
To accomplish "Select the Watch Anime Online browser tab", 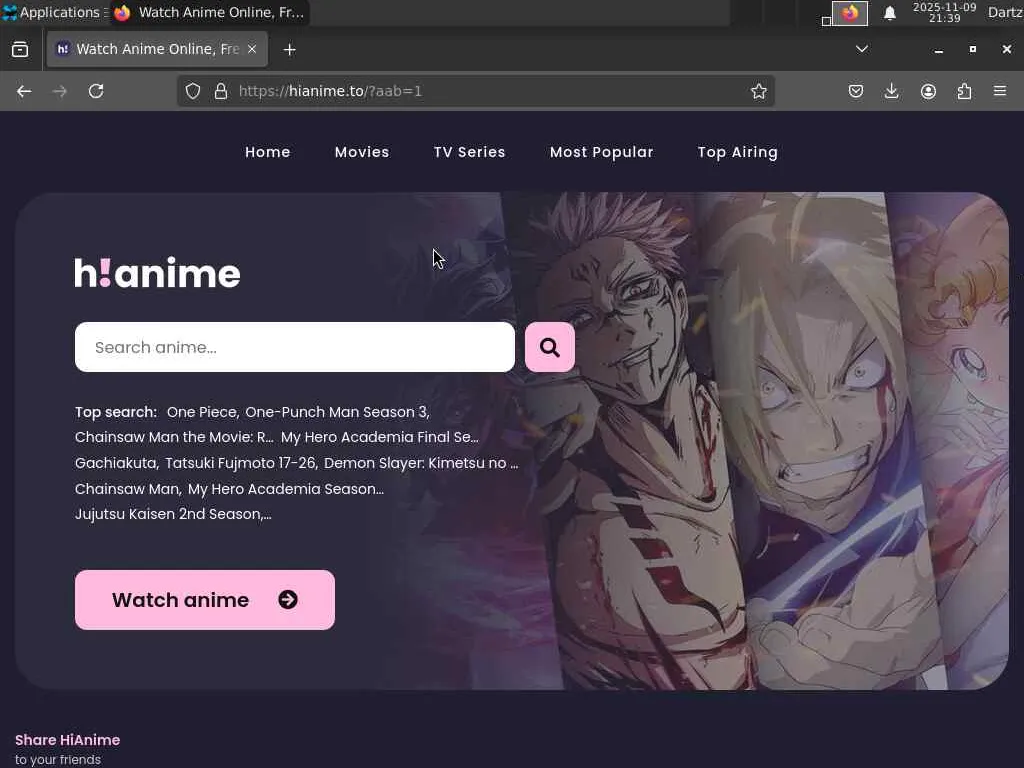I will coord(157,49).
